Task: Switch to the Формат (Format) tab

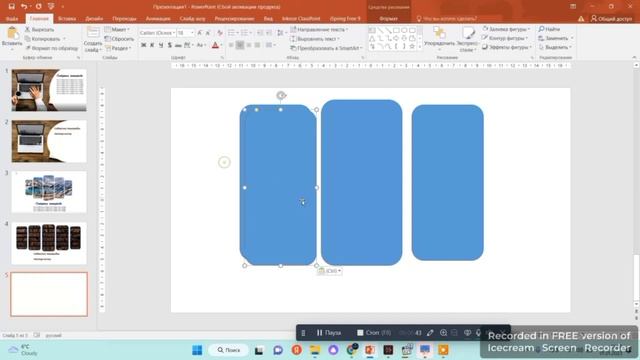Action: [389, 19]
